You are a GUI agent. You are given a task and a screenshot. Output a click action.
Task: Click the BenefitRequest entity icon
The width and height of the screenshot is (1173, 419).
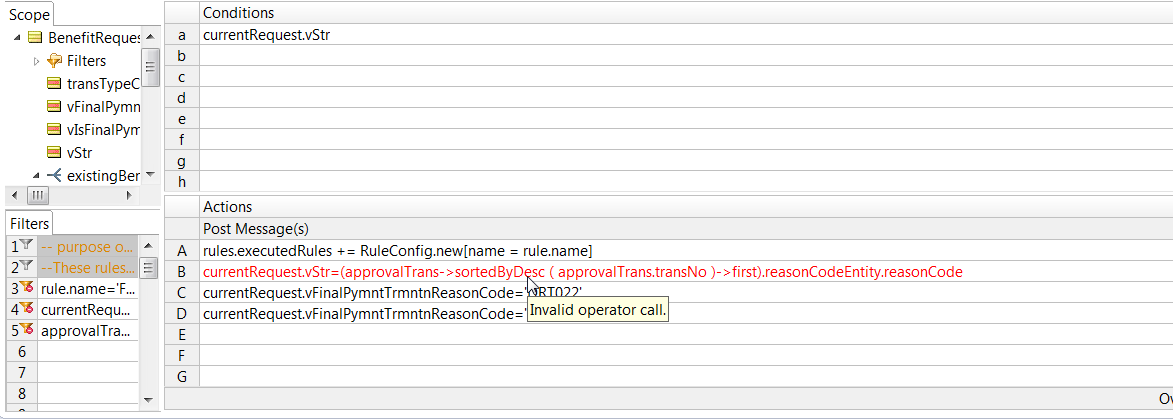click(x=34, y=37)
